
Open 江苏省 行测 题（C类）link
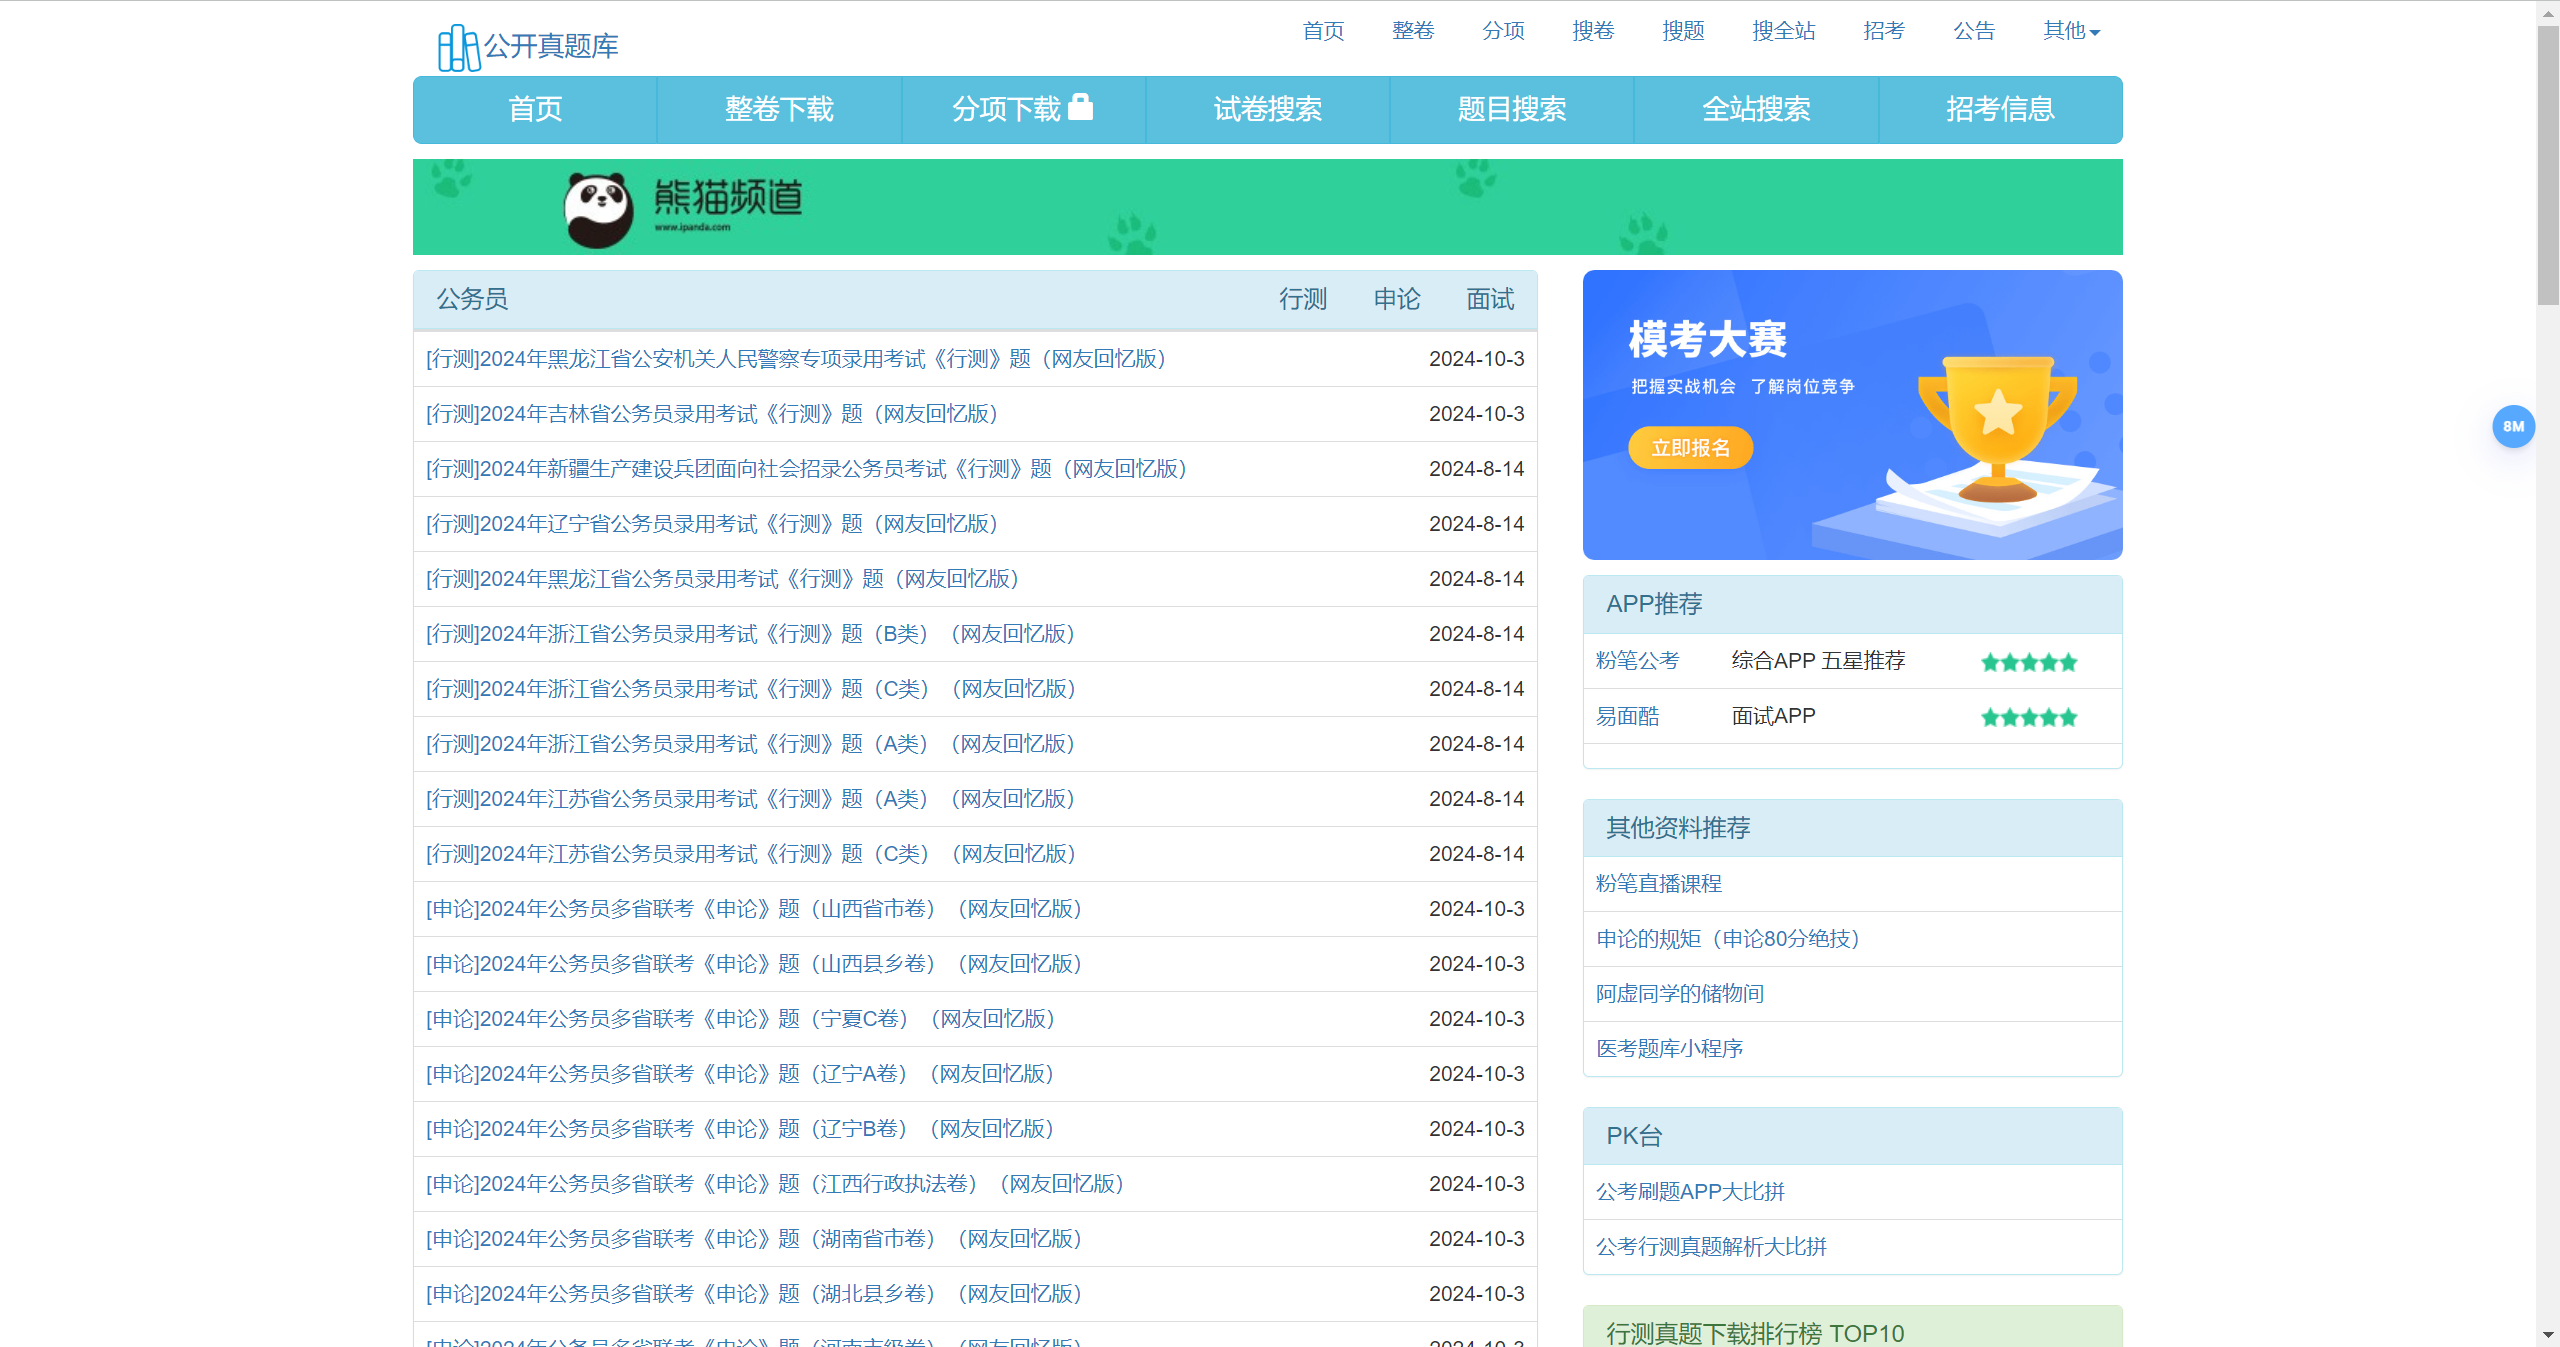click(x=750, y=854)
